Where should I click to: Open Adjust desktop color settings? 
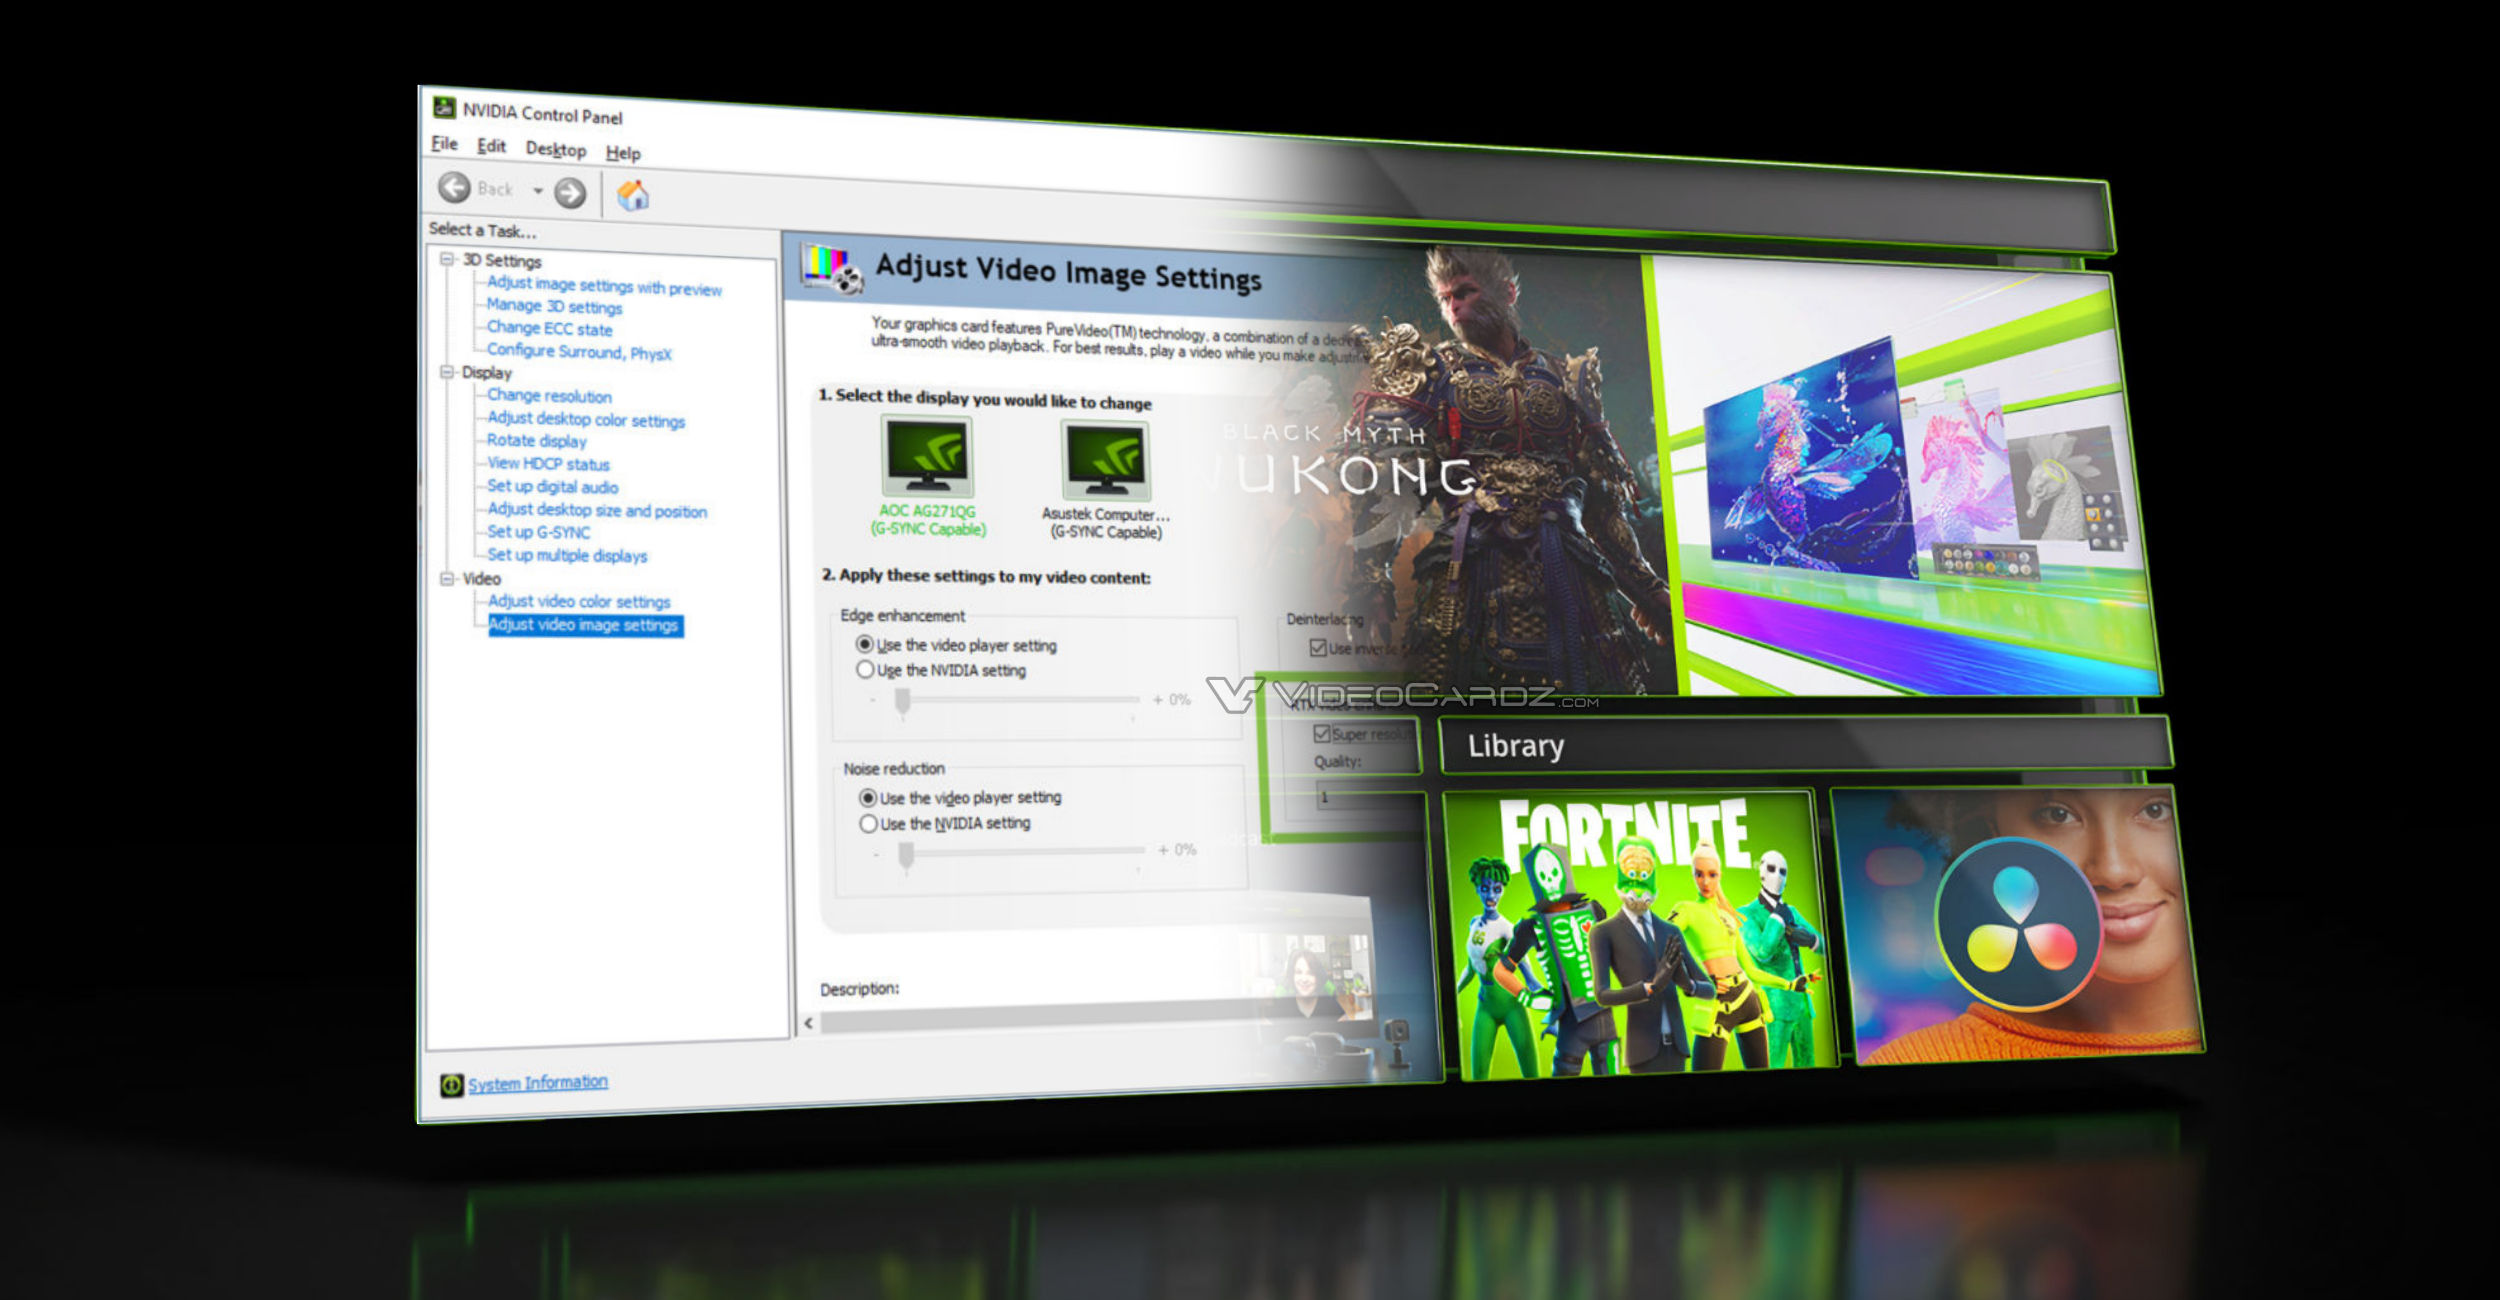coord(586,420)
